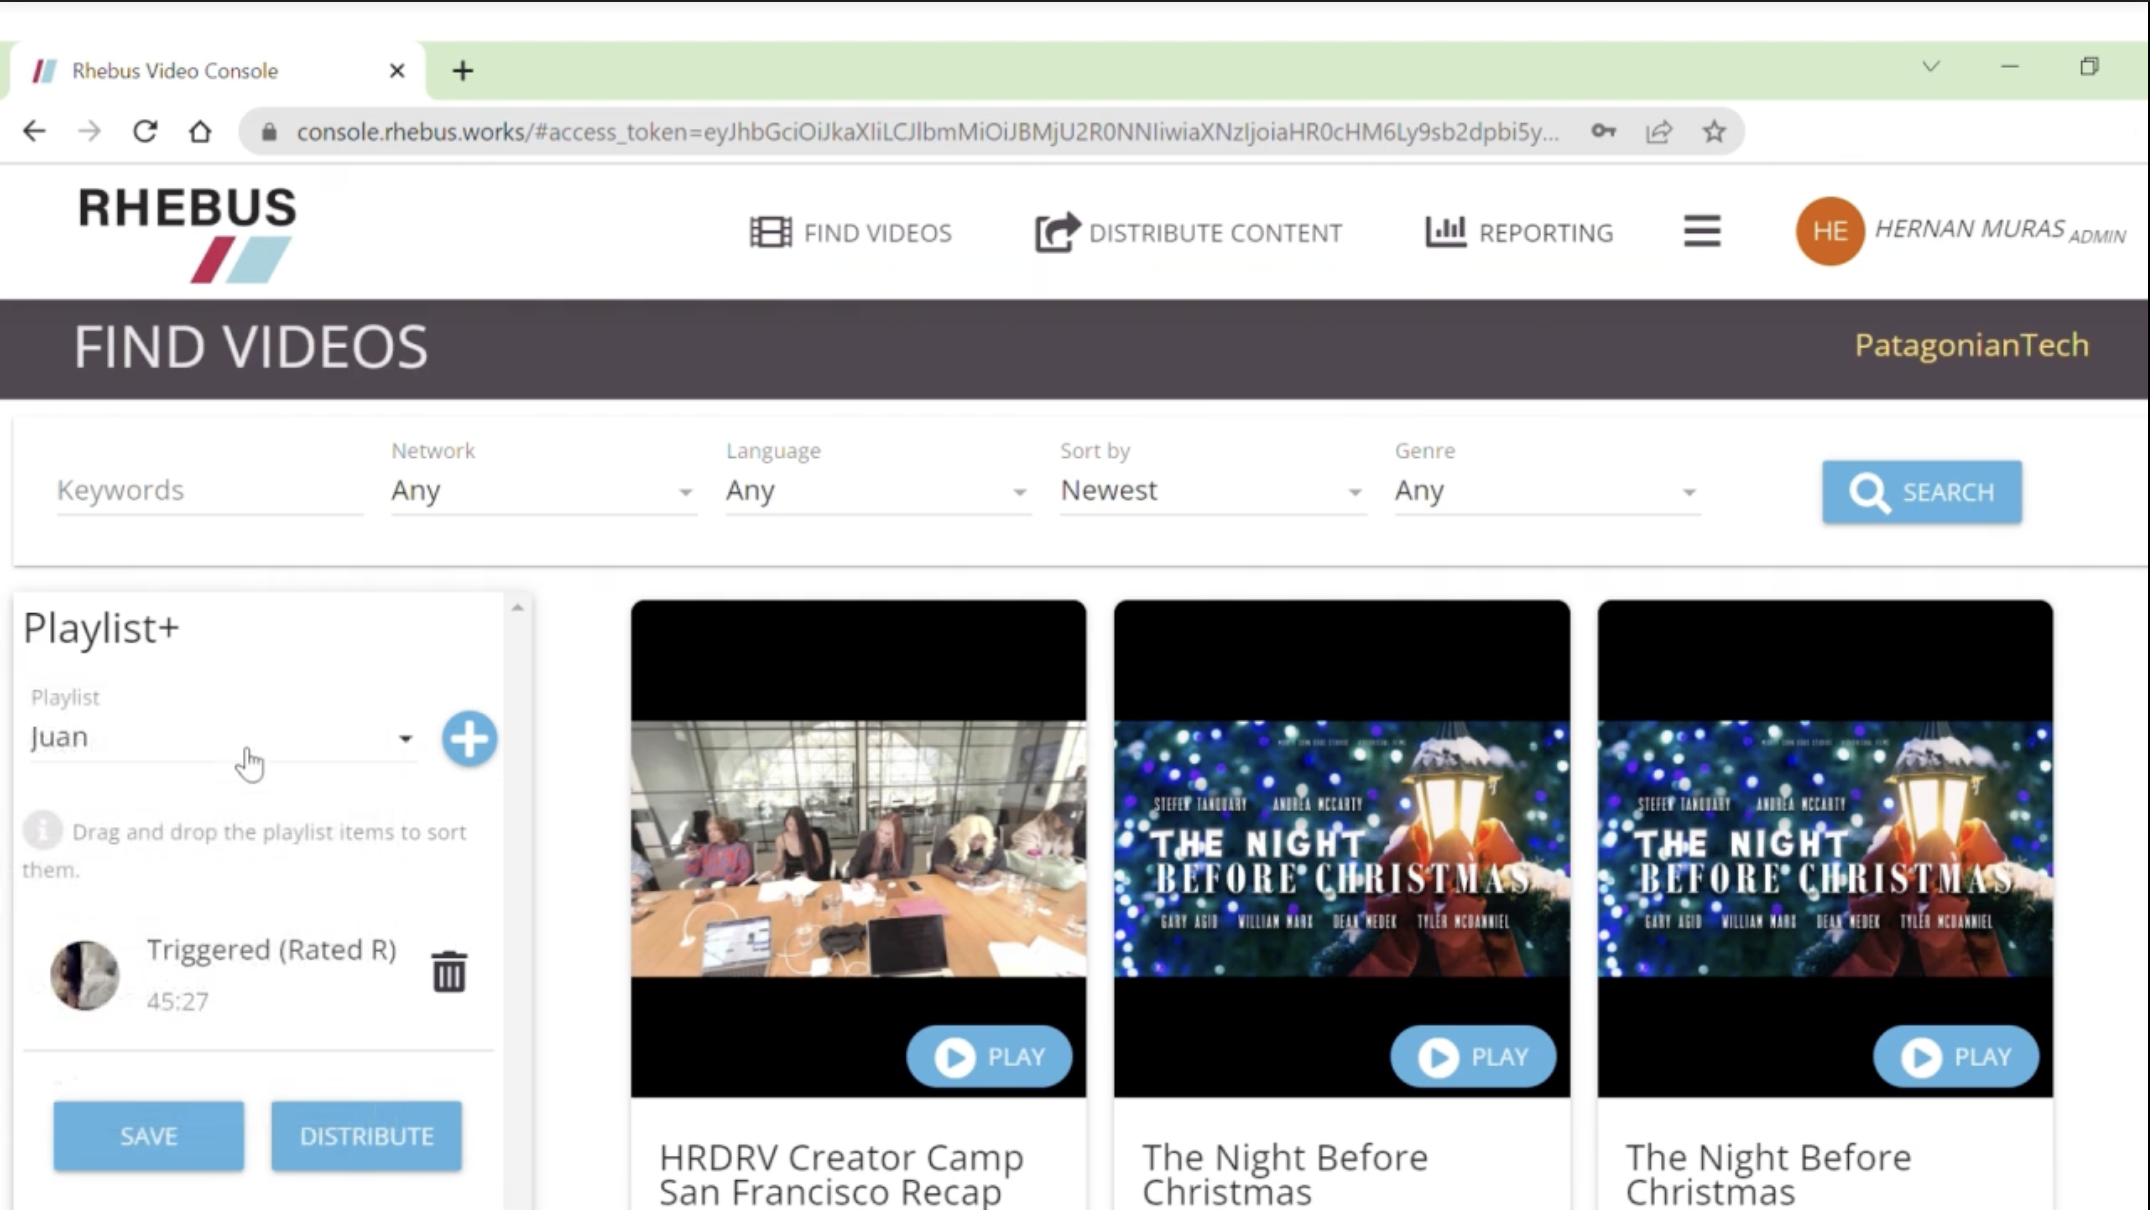Open the middle Night Before Christmas thumbnail

[1342, 848]
